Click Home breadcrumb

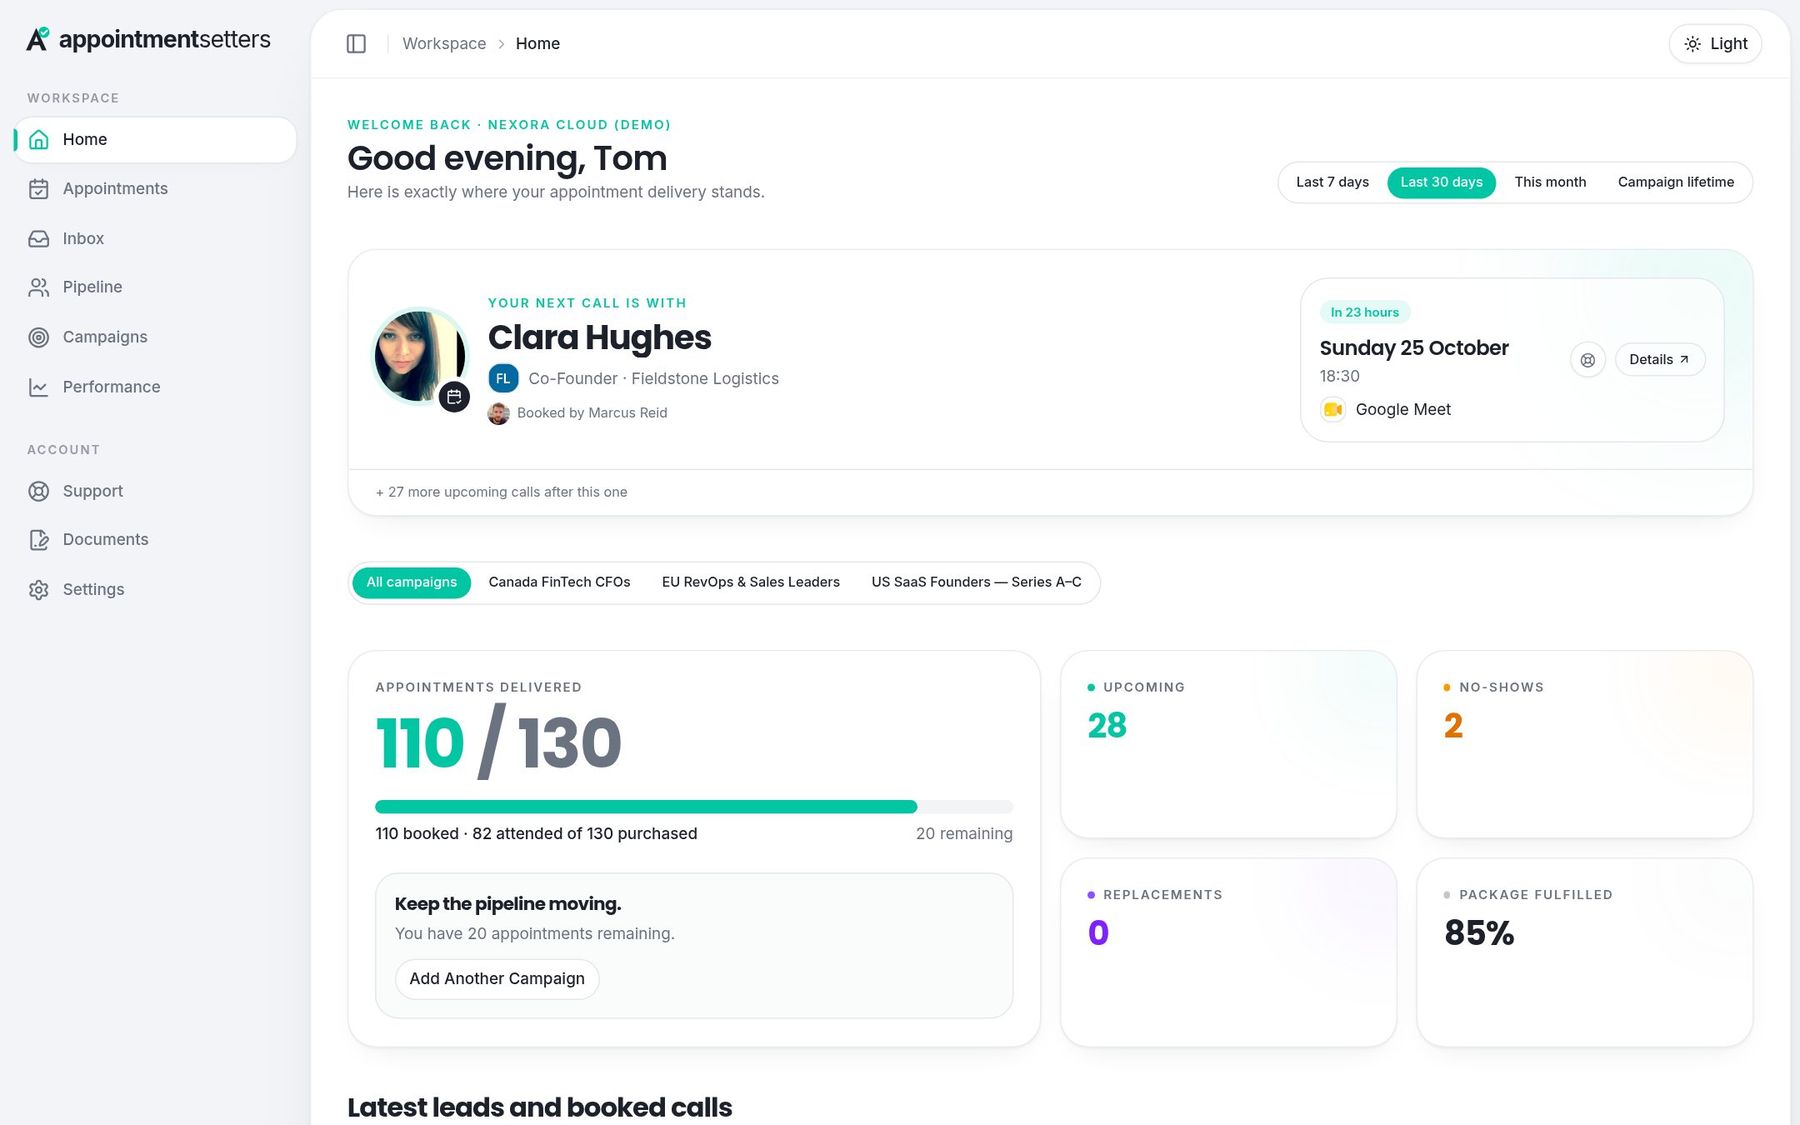(x=538, y=44)
